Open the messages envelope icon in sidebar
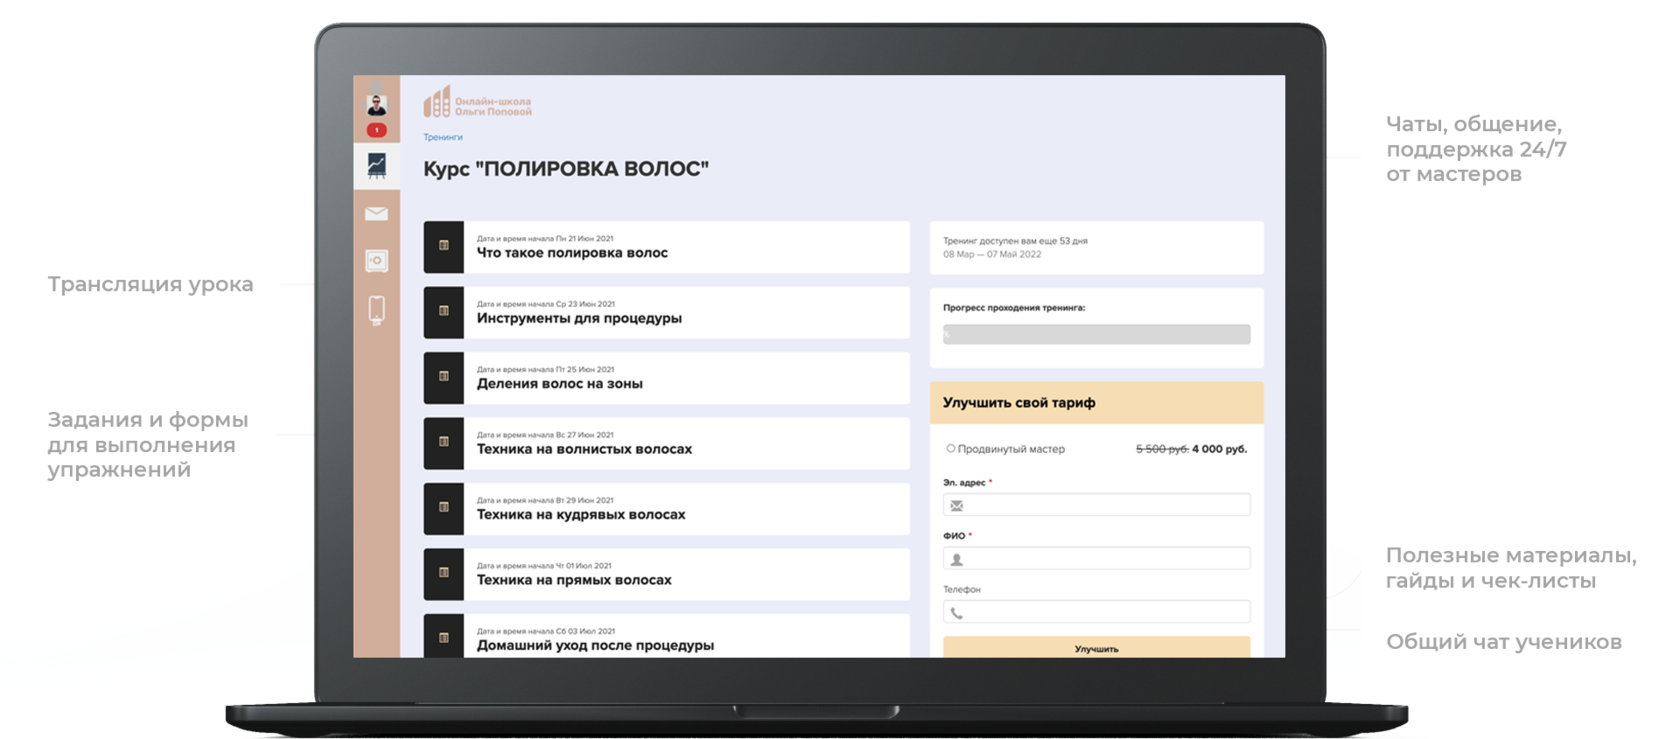Image resolution: width=1680 pixels, height=739 pixels. 376,213
